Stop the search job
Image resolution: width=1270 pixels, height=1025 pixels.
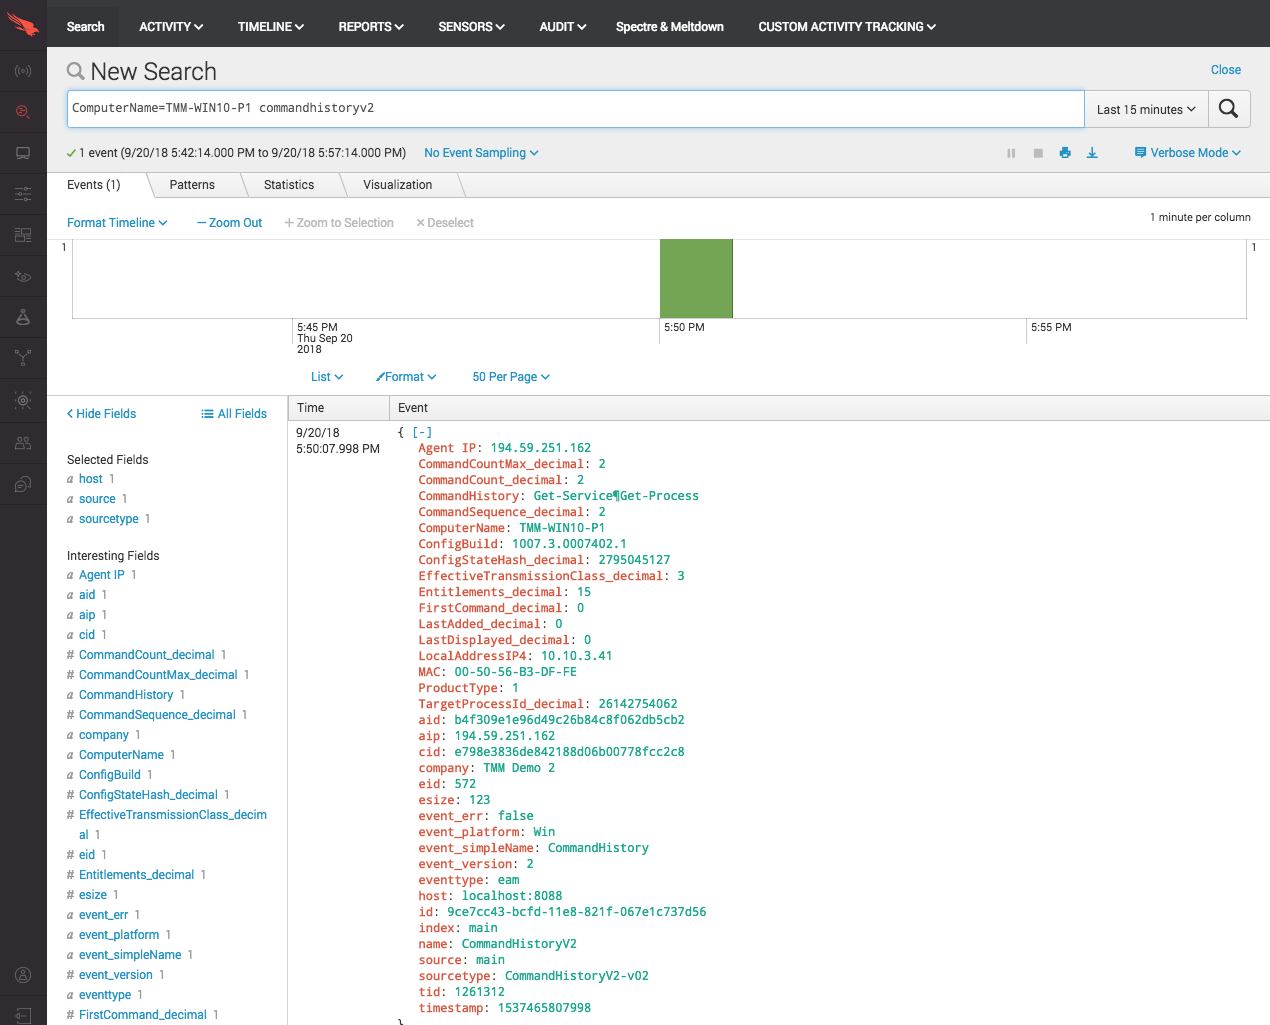(1038, 153)
